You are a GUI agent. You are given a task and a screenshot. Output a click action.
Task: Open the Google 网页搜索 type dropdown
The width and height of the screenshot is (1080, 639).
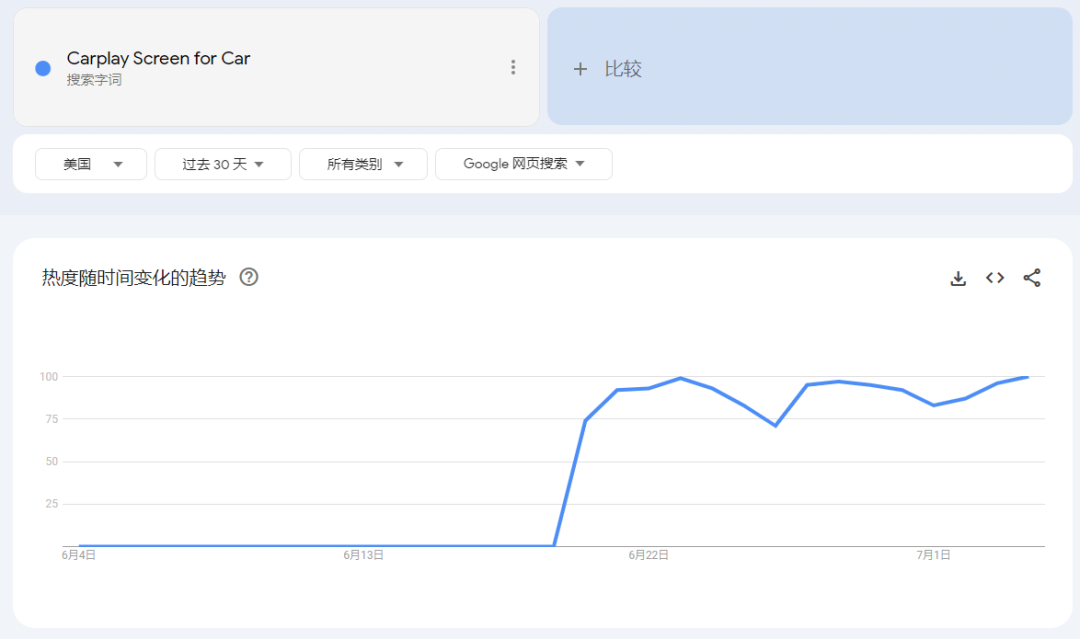tap(523, 164)
